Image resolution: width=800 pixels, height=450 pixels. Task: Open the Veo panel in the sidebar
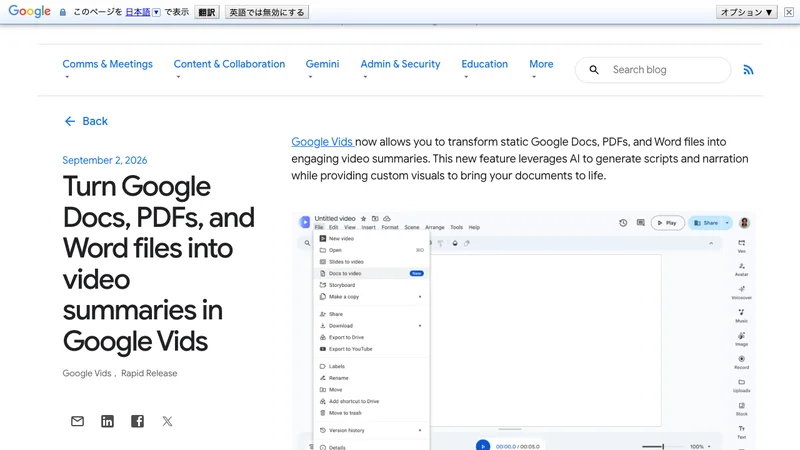[741, 246]
